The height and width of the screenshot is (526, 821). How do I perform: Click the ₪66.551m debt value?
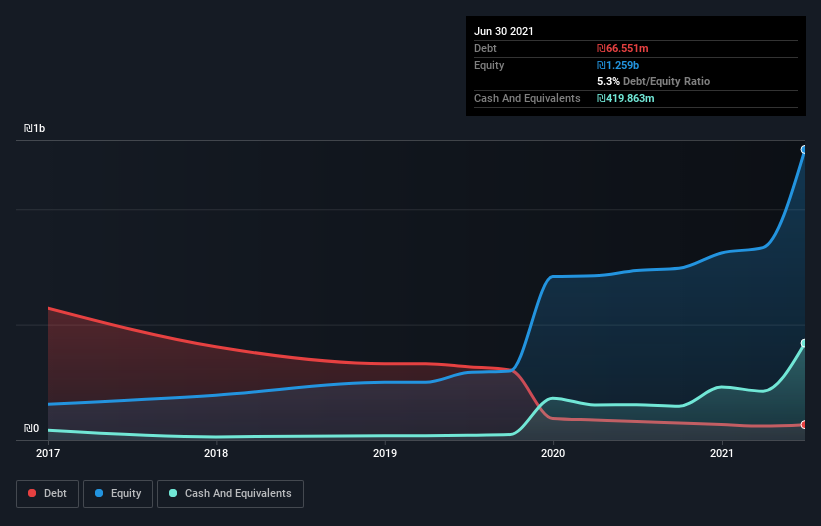[623, 48]
